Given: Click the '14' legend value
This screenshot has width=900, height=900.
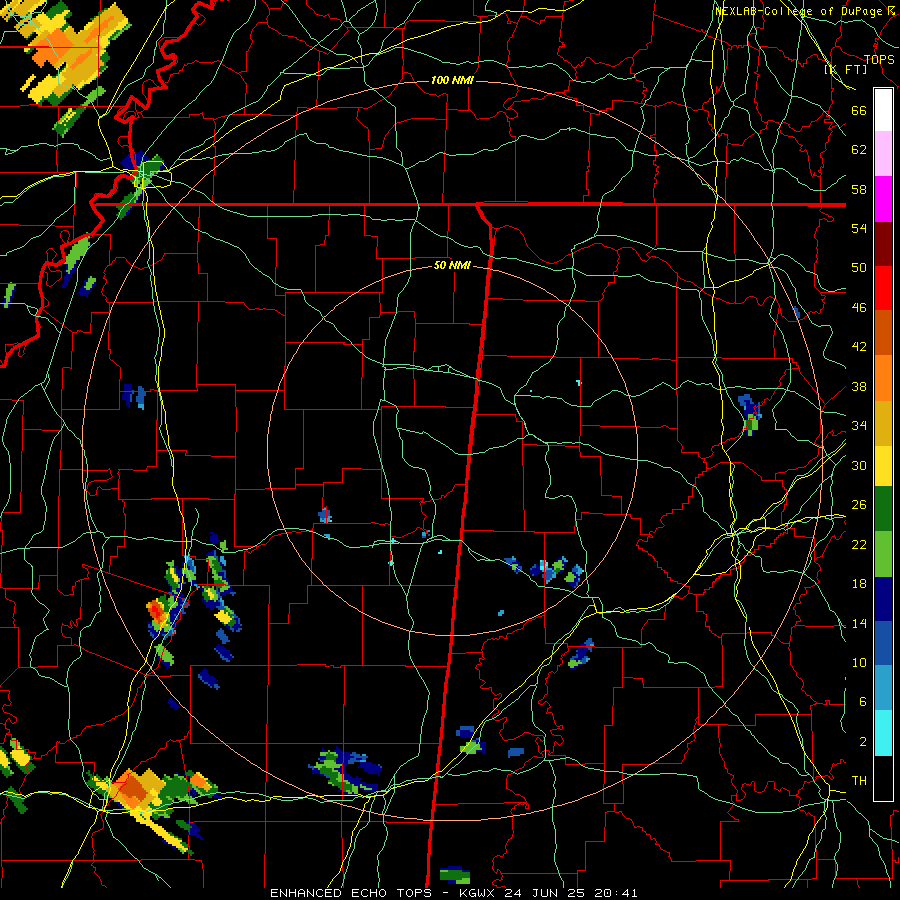Looking at the screenshot, I should click(859, 623).
